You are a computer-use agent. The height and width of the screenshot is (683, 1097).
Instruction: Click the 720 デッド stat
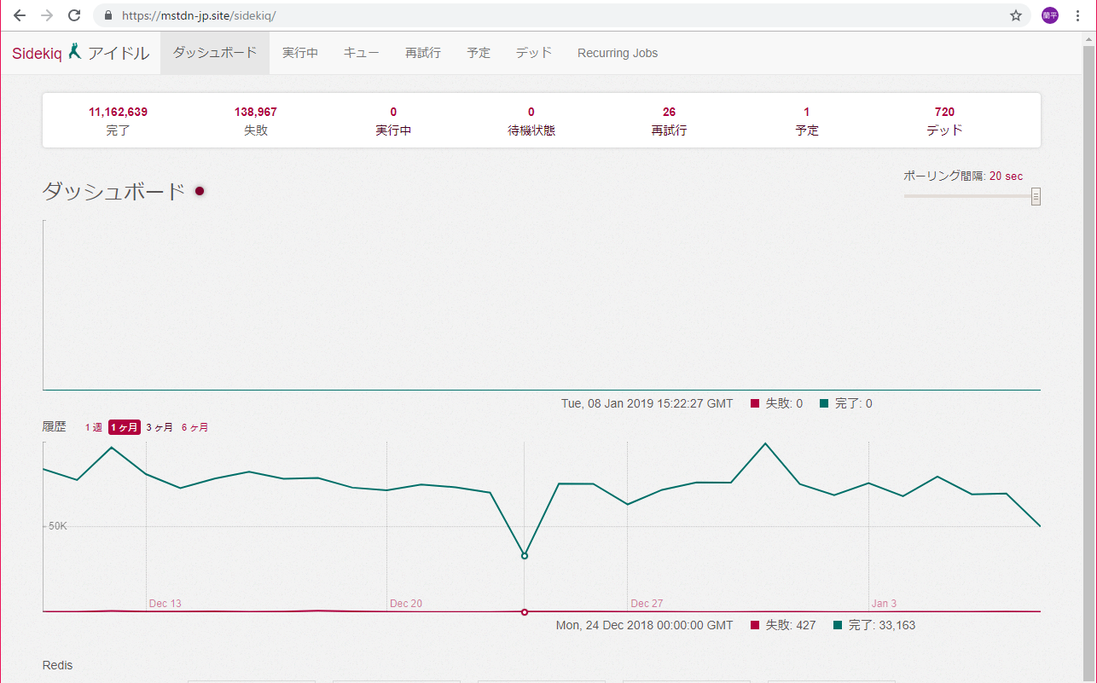click(944, 120)
